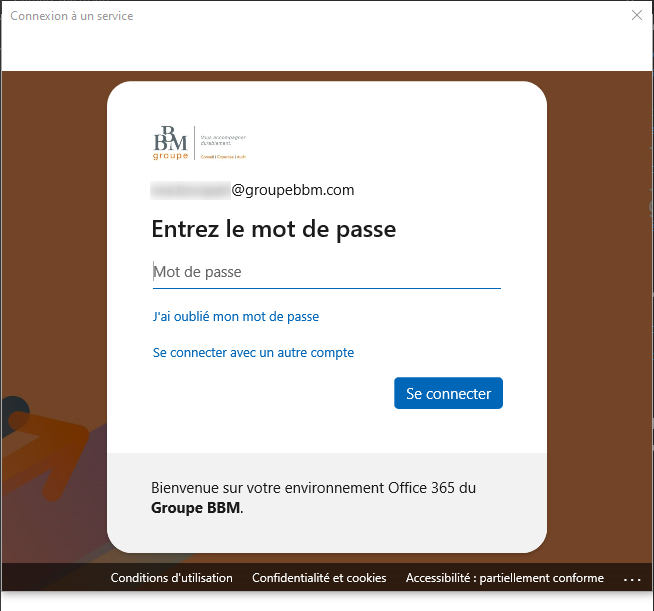The width and height of the screenshot is (654, 611).
Task: Choose Se connecter avec un autre compte
Action: [253, 352]
